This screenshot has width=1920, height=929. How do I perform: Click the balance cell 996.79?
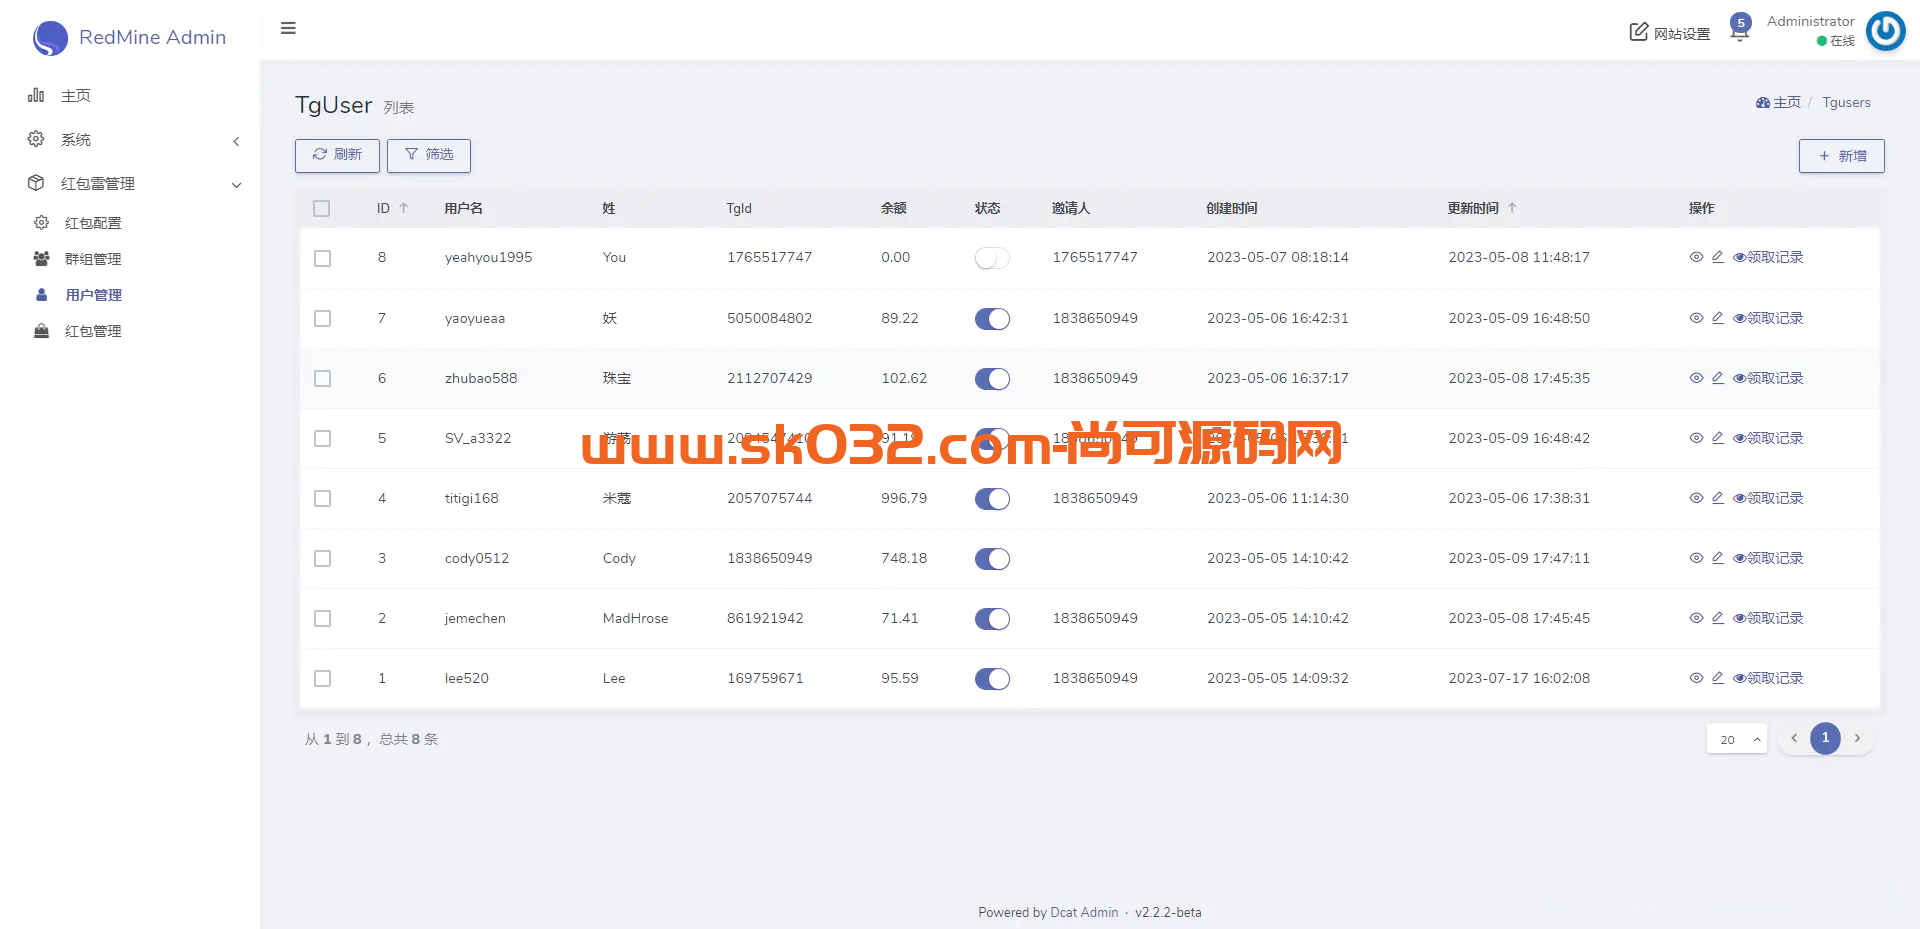[904, 498]
